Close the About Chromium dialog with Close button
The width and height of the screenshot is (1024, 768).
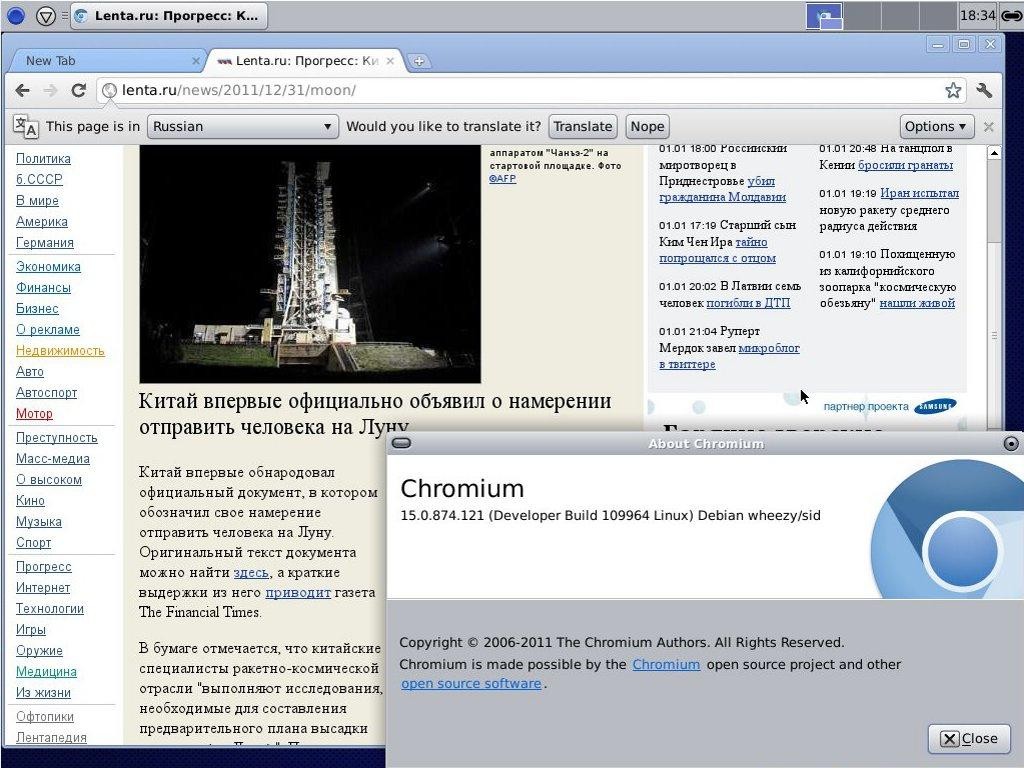pyautogui.click(x=969, y=739)
